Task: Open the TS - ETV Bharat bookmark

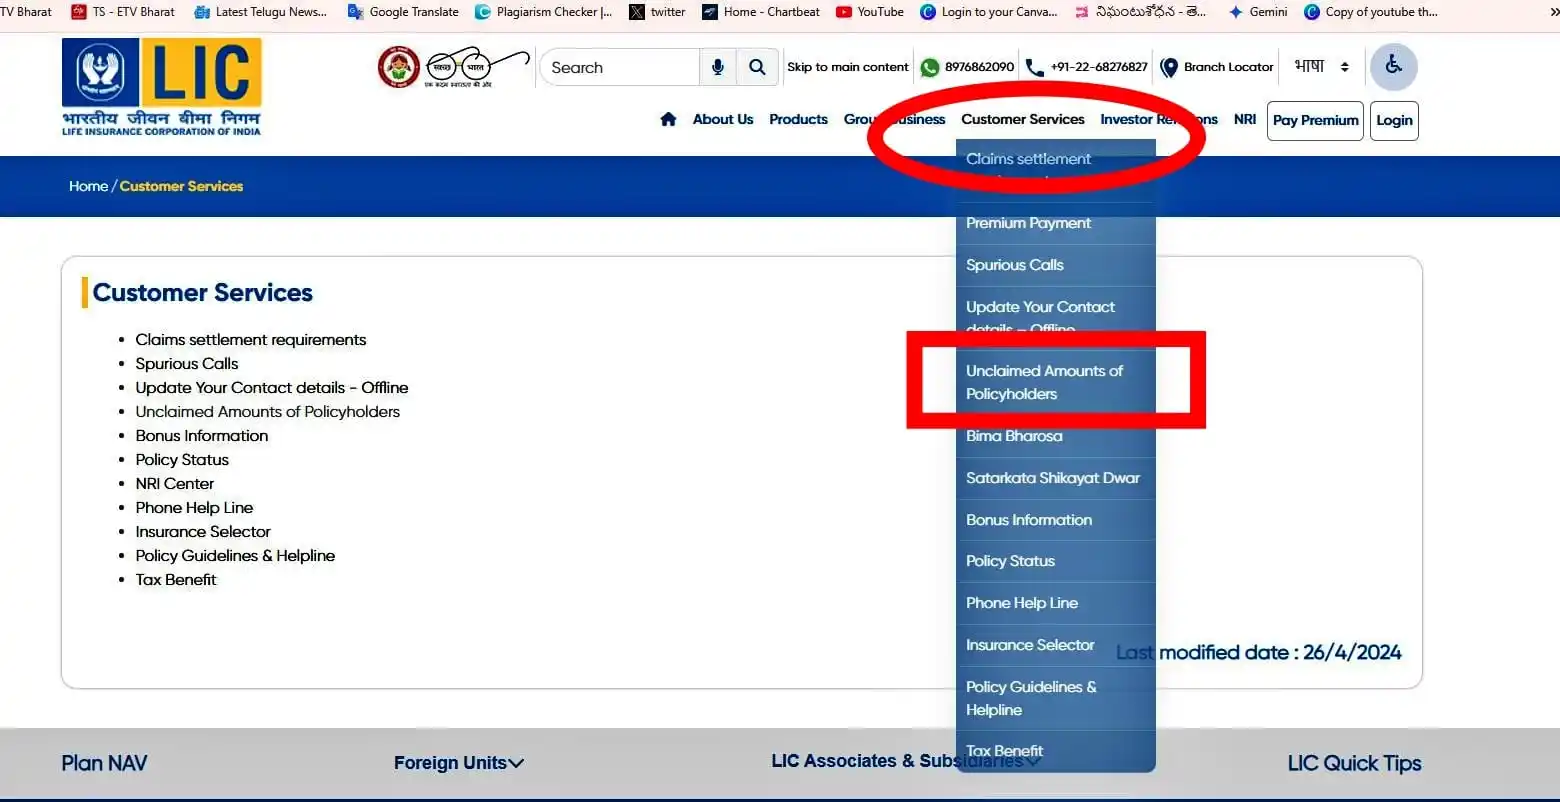Action: (123, 12)
